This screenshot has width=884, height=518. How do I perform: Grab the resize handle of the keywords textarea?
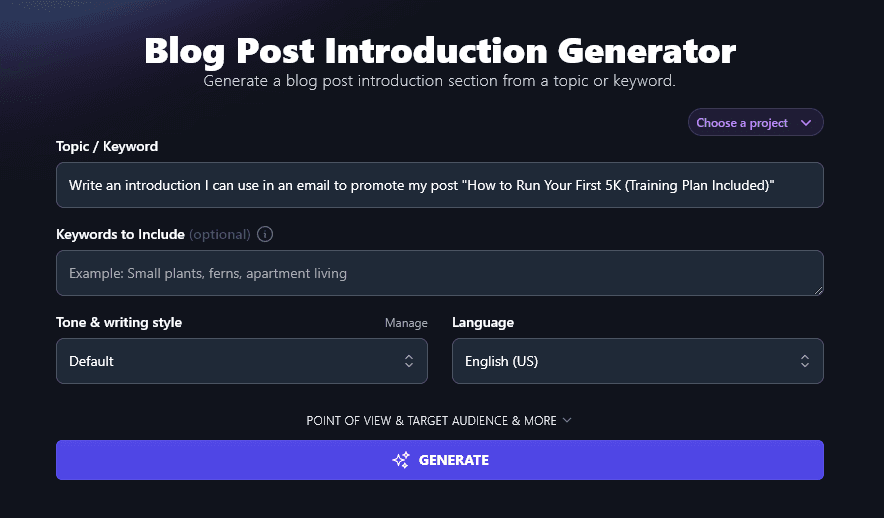click(818, 290)
